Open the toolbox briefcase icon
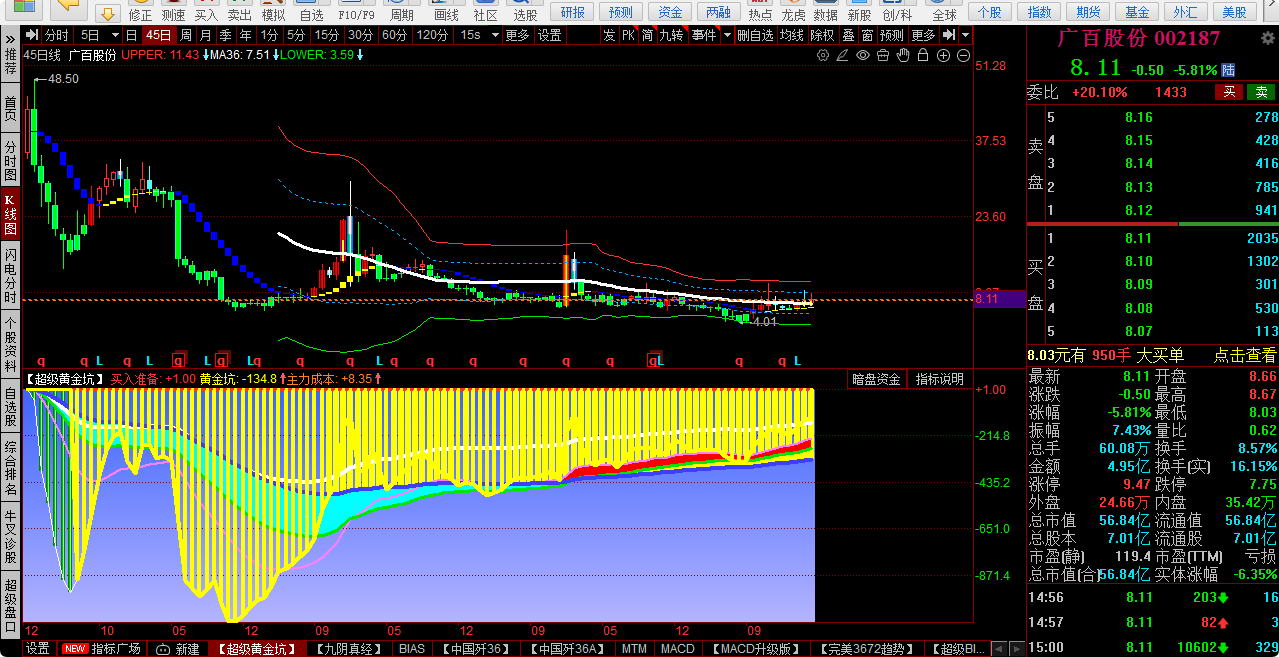Screen dimensions: 1279x657 [883, 56]
